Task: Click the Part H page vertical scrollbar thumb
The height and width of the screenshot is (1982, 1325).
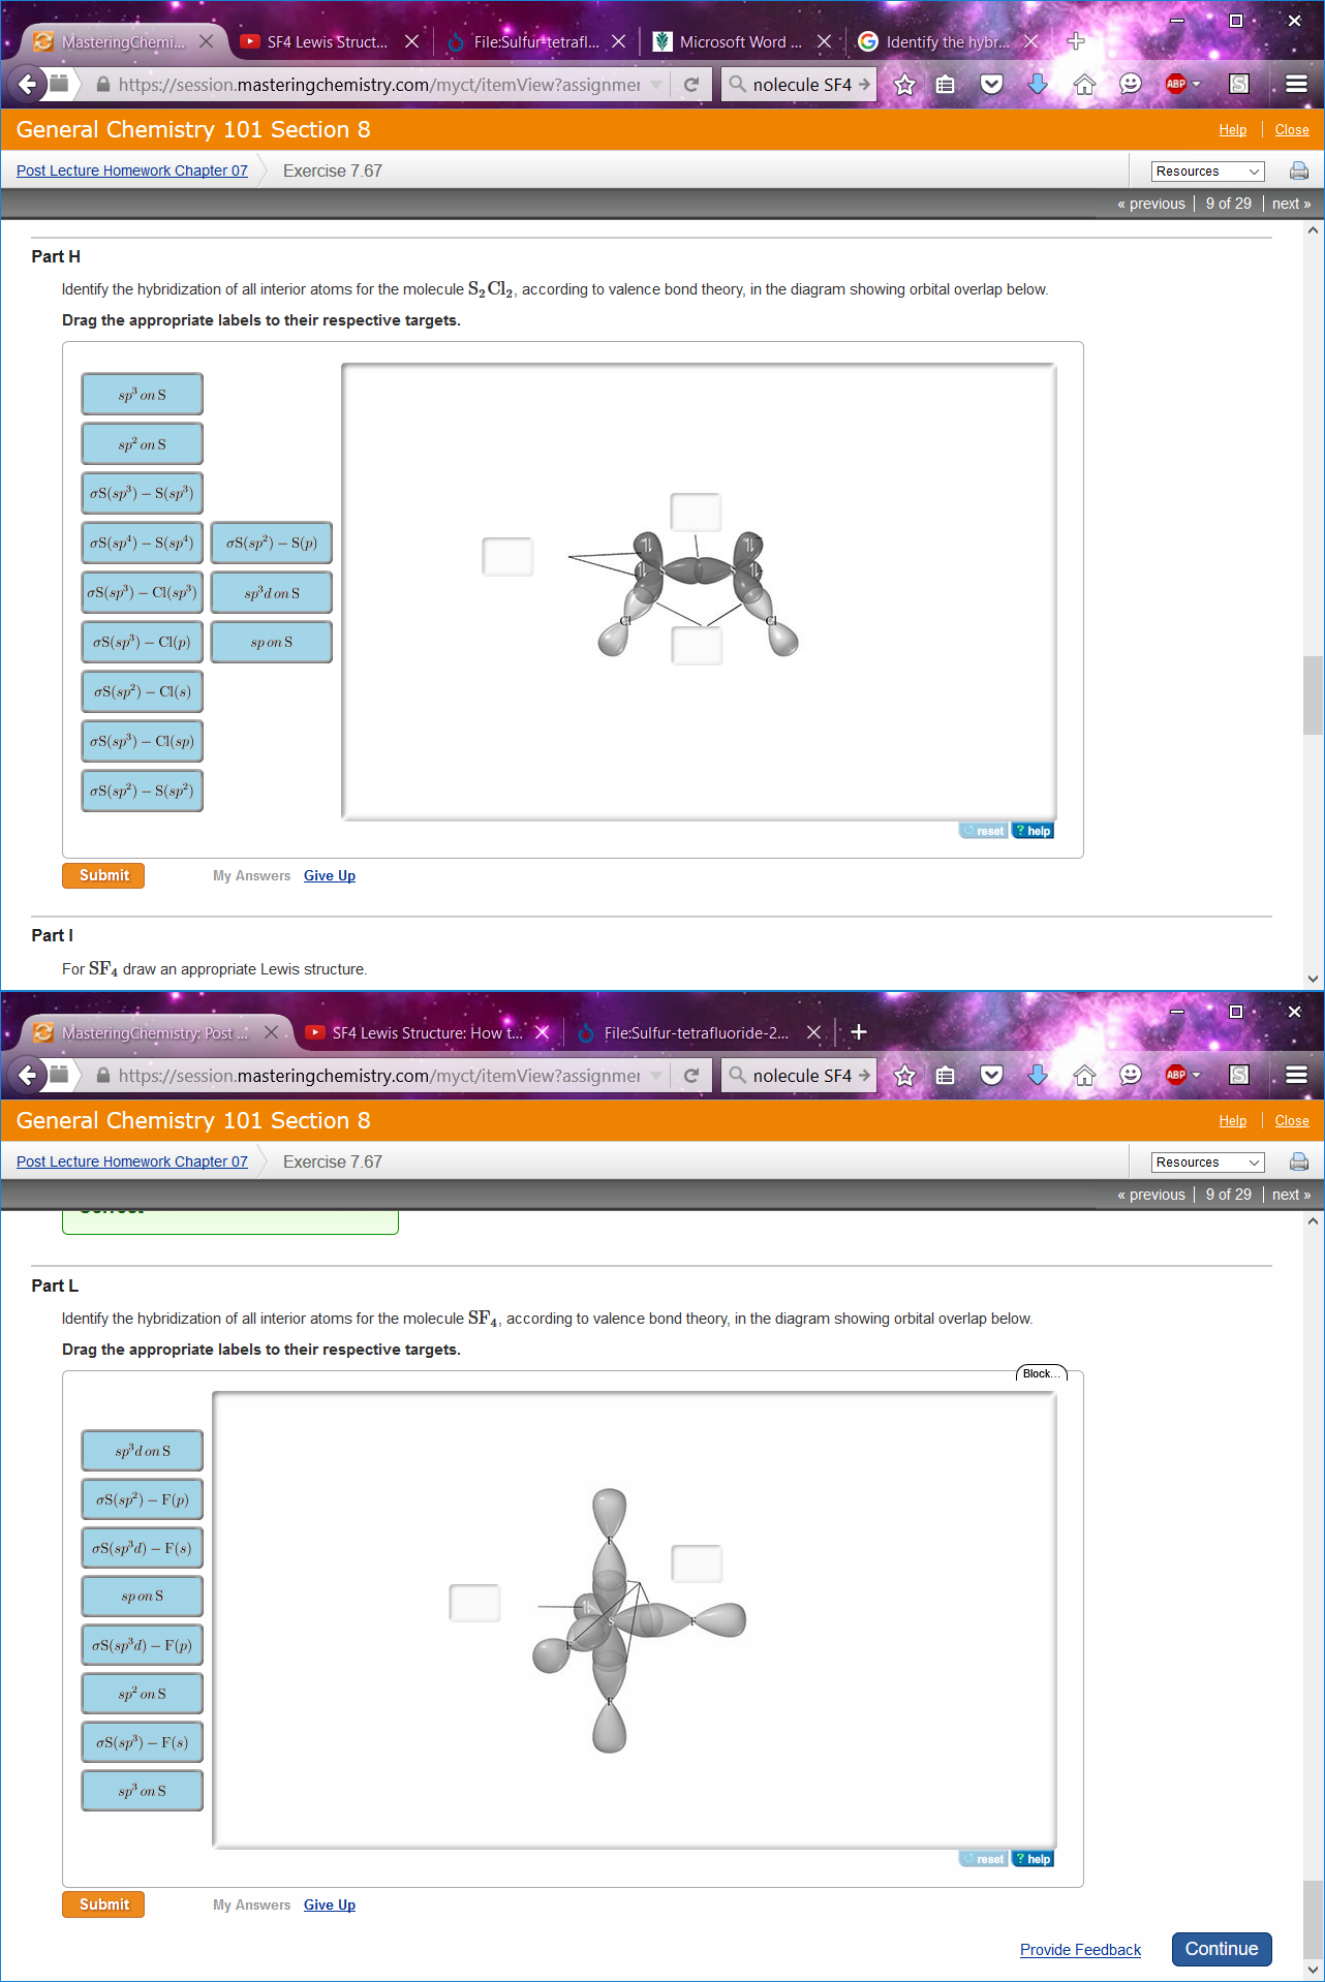Action: pos(1312,695)
